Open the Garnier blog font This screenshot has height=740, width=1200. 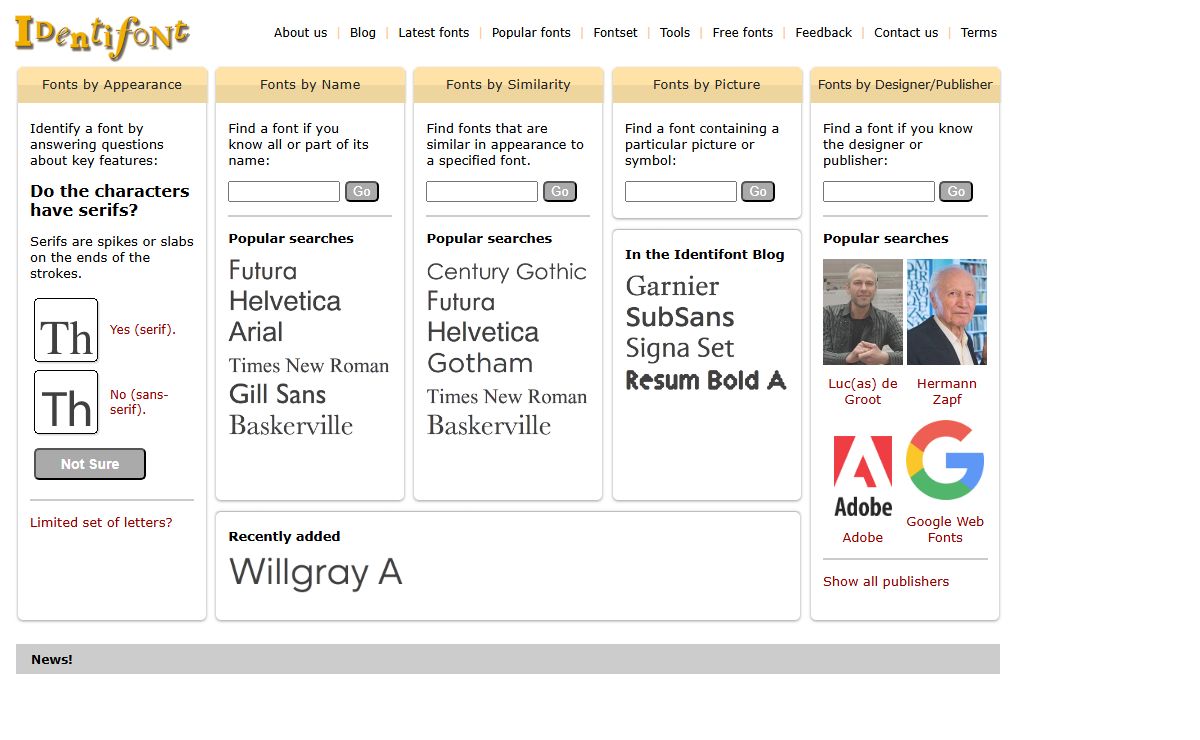coord(672,286)
